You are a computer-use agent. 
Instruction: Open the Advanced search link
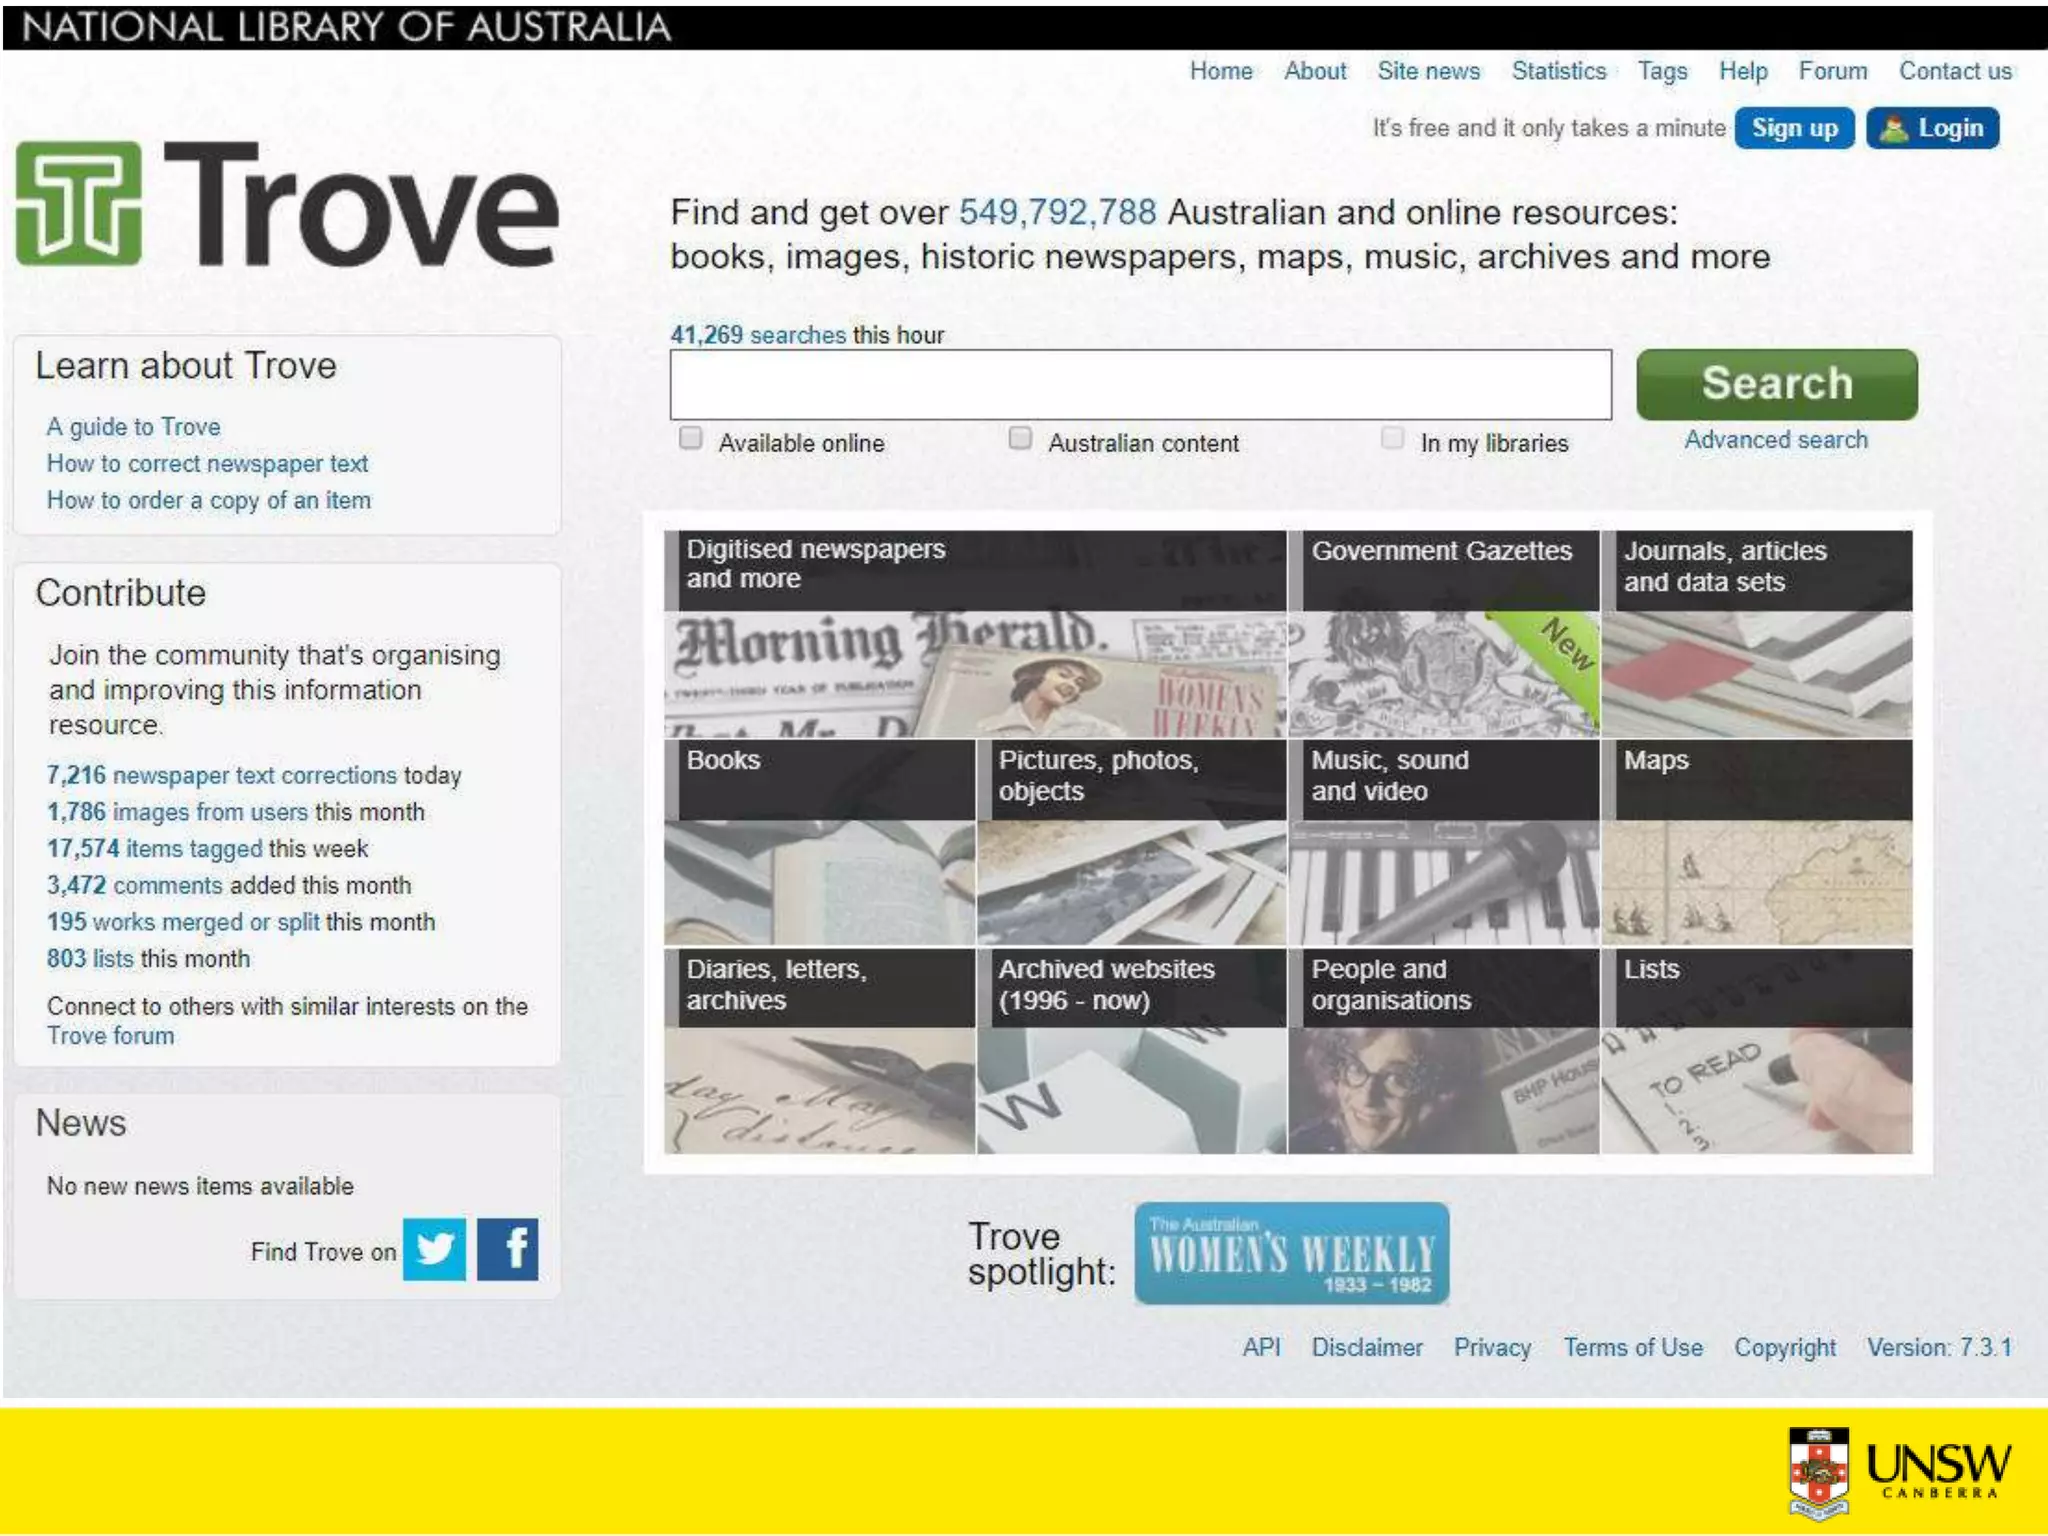[1775, 440]
